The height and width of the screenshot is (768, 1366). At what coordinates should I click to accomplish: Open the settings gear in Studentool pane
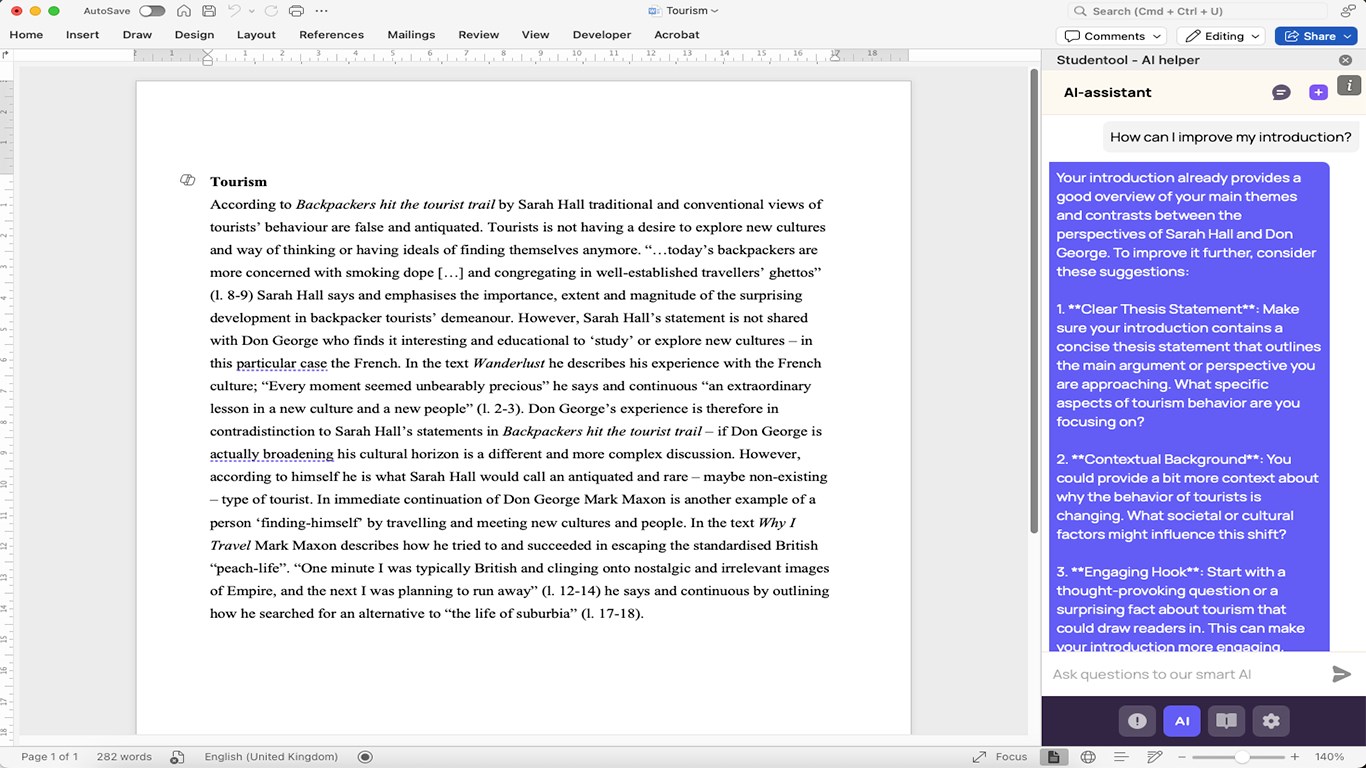pyautogui.click(x=1271, y=721)
